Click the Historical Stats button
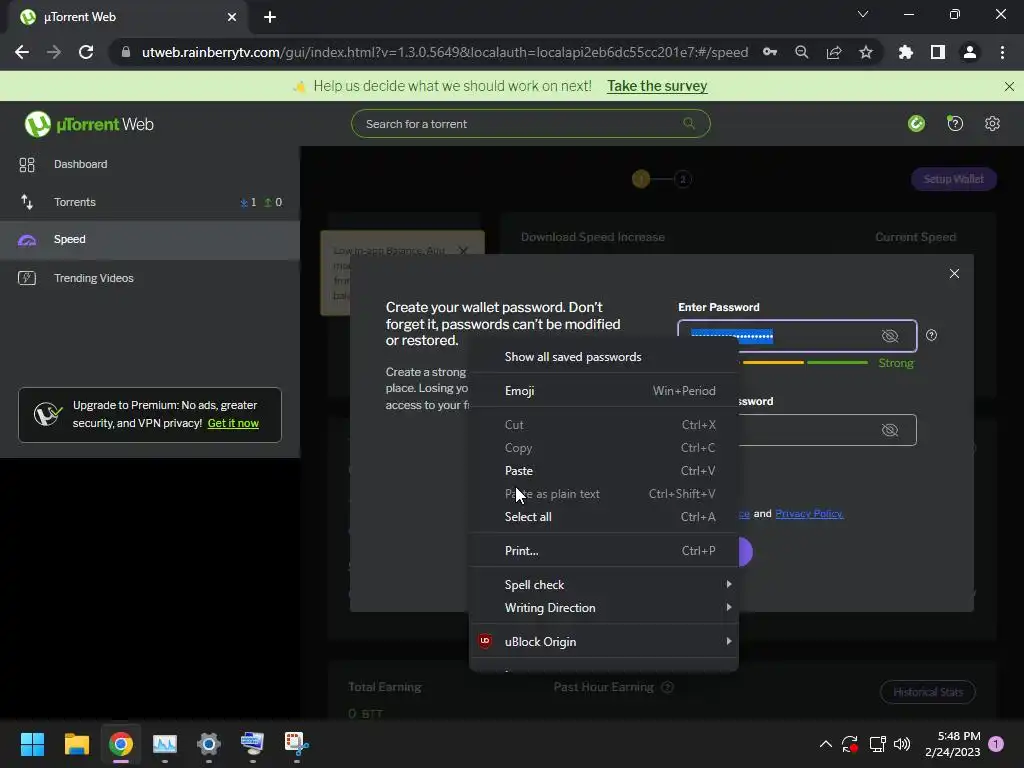 (927, 692)
